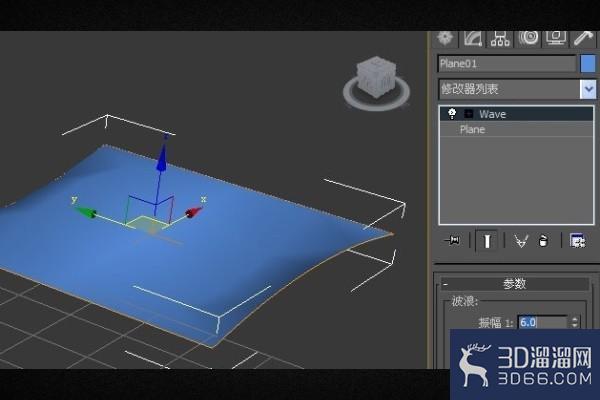Click the XY plane gizmo handle
Image resolution: width=600 pixels, height=400 pixels.
coord(147,222)
